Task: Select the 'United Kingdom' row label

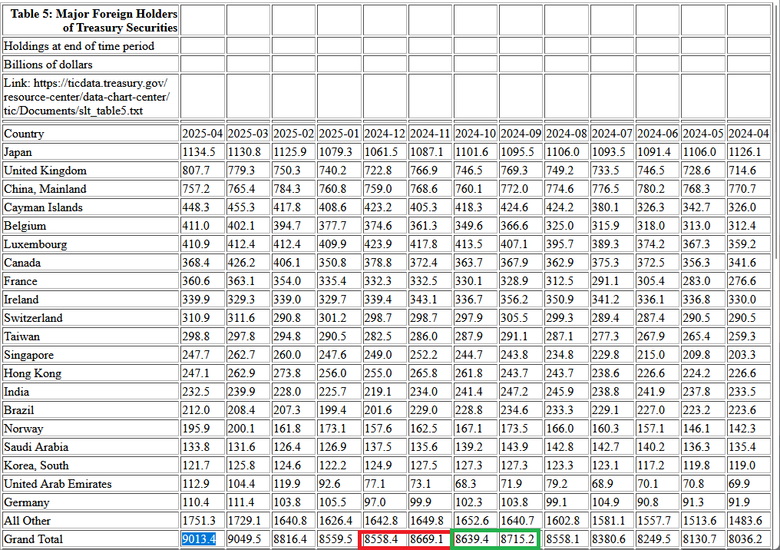Action: point(45,171)
